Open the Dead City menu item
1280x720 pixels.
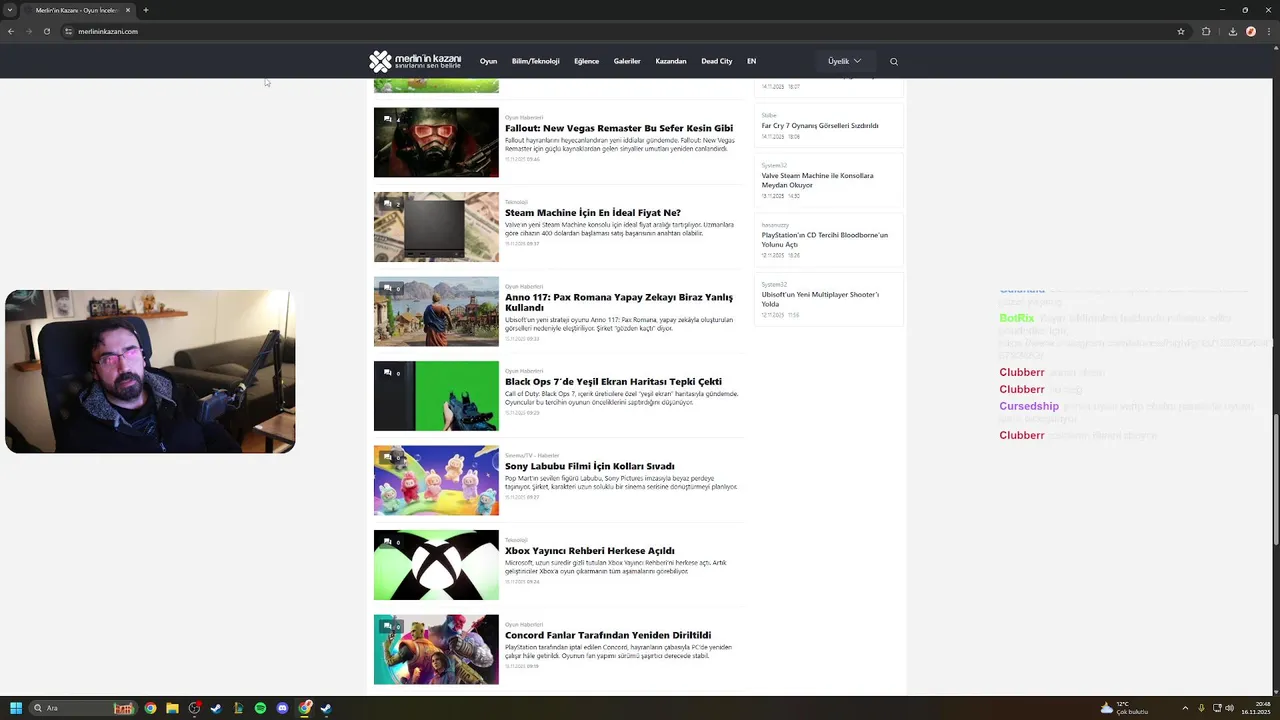coord(717,61)
